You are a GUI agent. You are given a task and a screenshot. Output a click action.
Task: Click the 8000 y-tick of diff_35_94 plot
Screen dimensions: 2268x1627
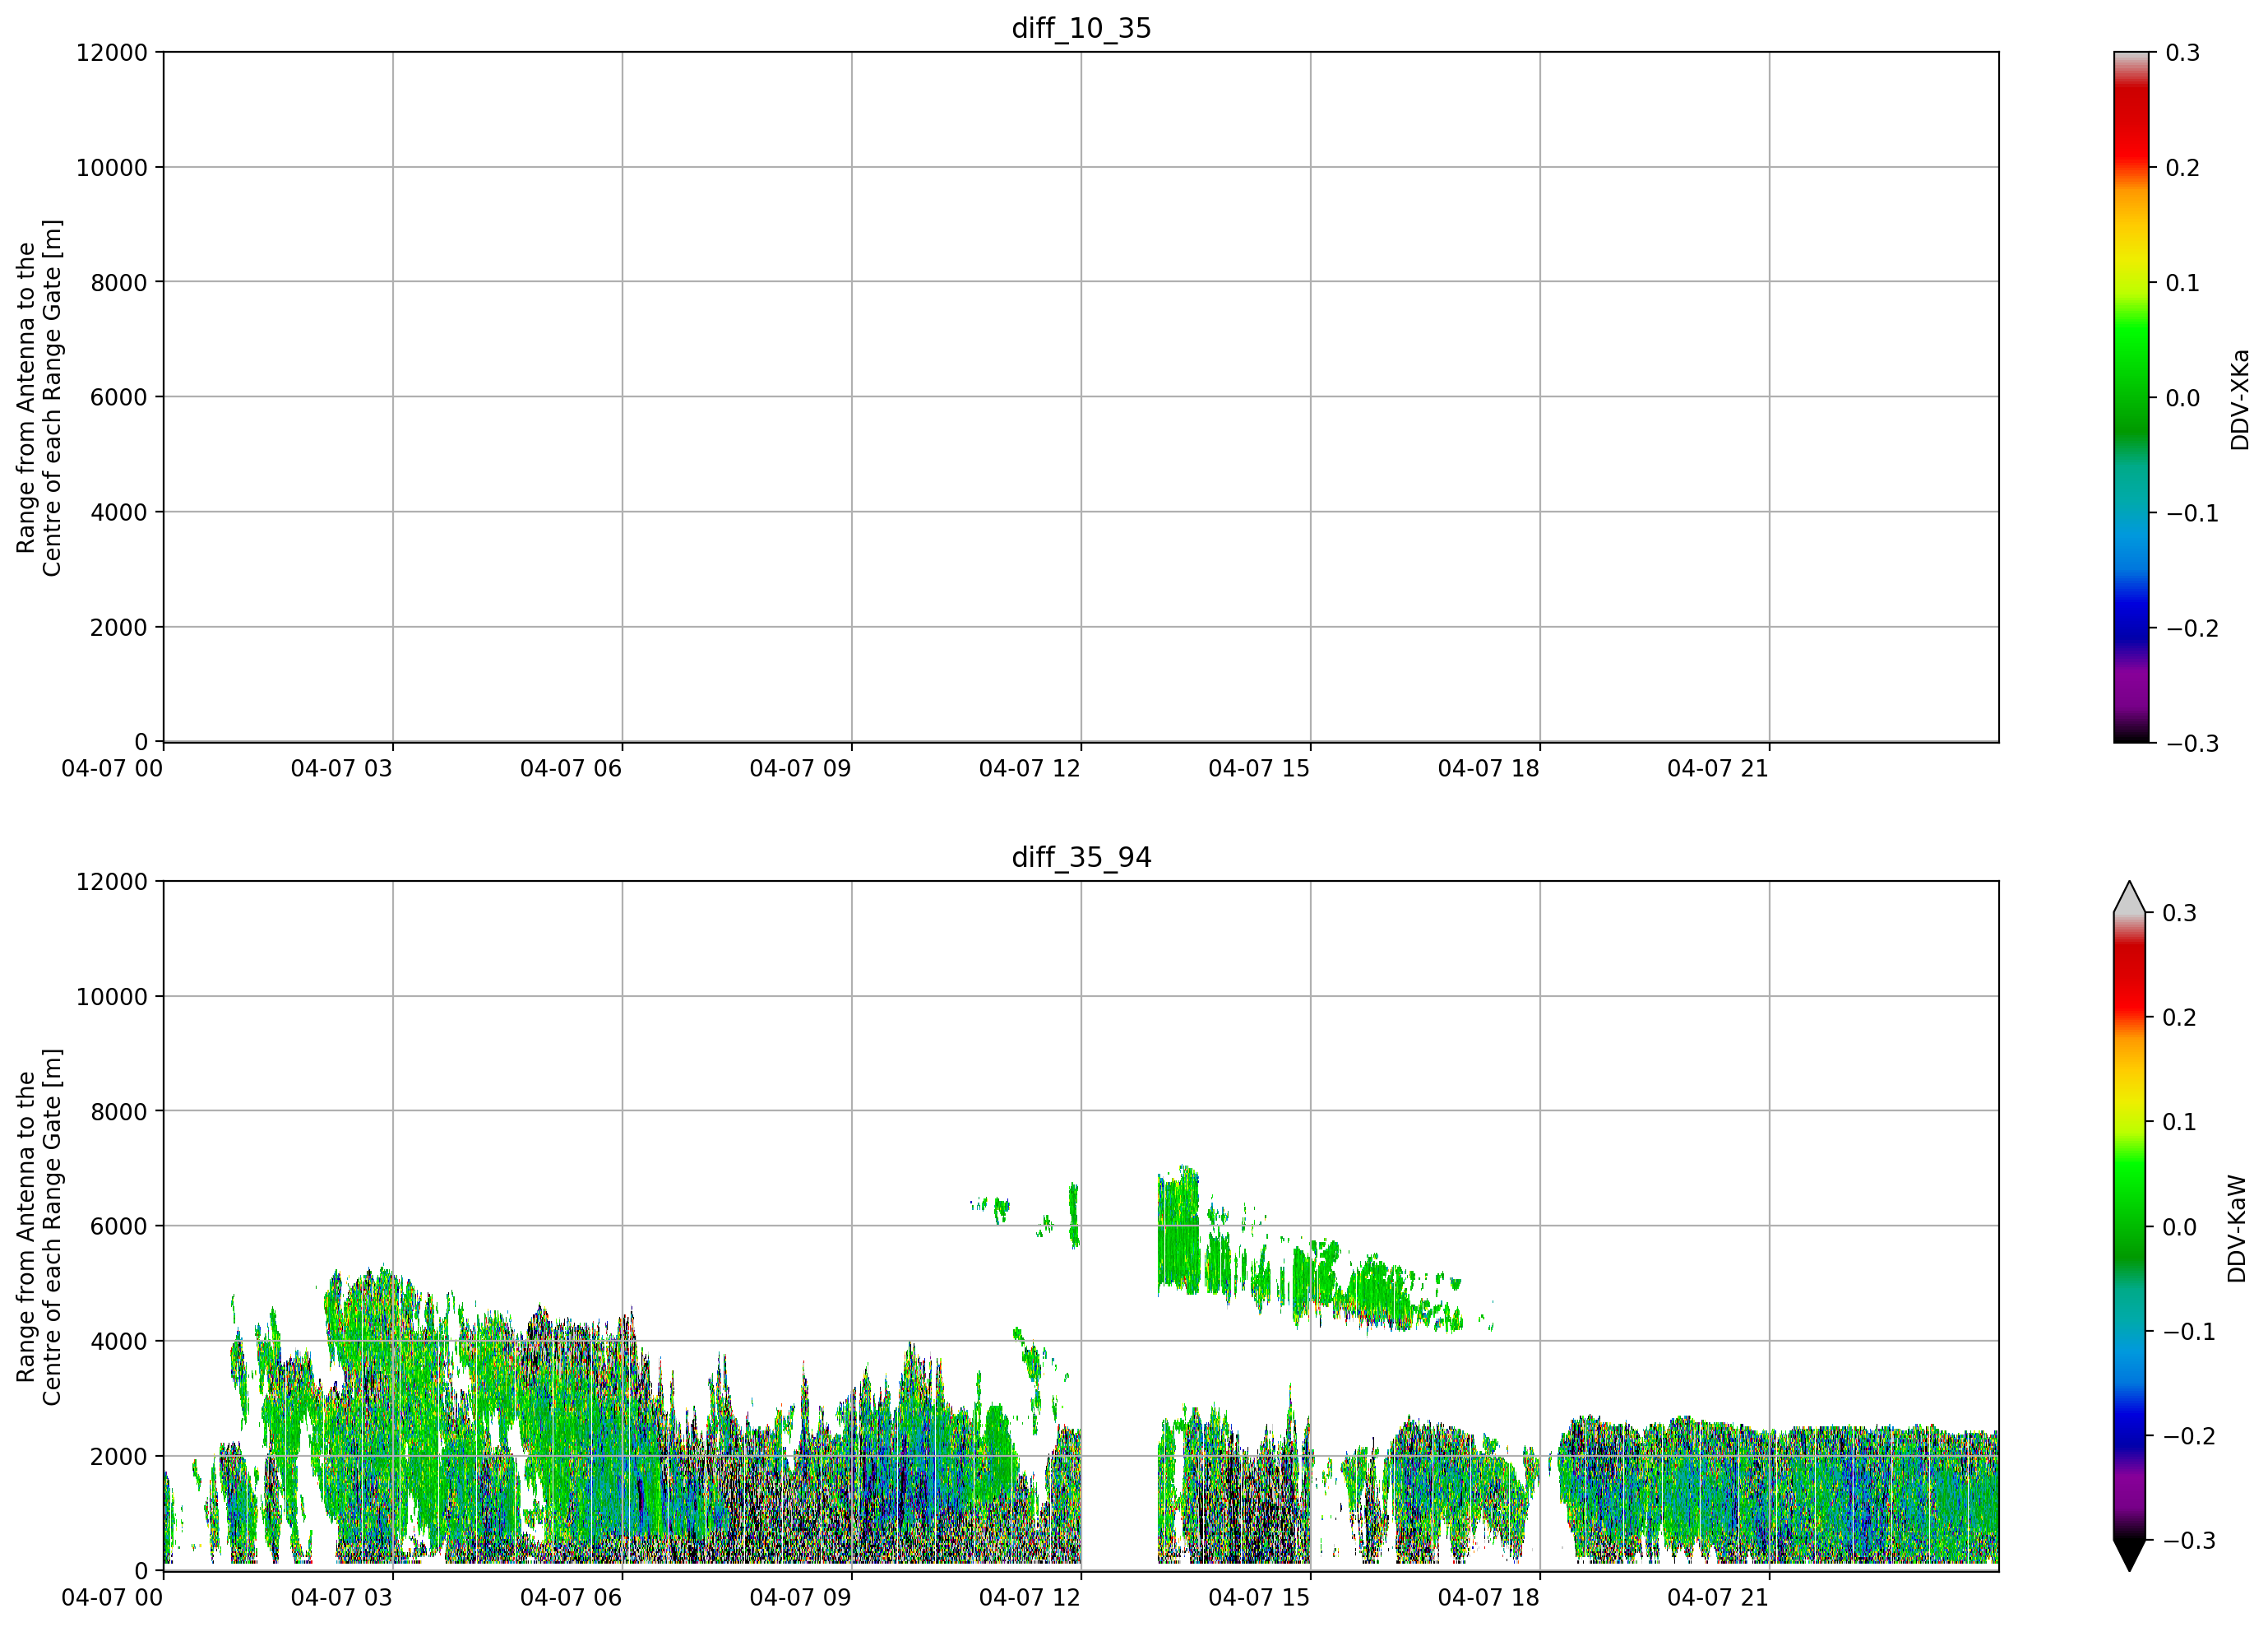point(119,1111)
